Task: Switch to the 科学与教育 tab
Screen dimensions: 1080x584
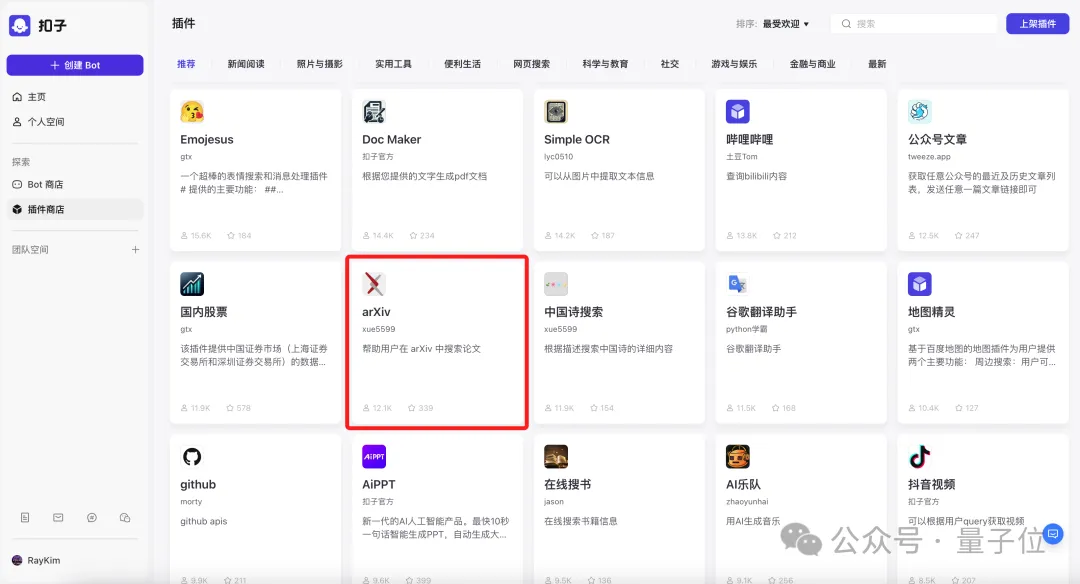Action: click(605, 64)
